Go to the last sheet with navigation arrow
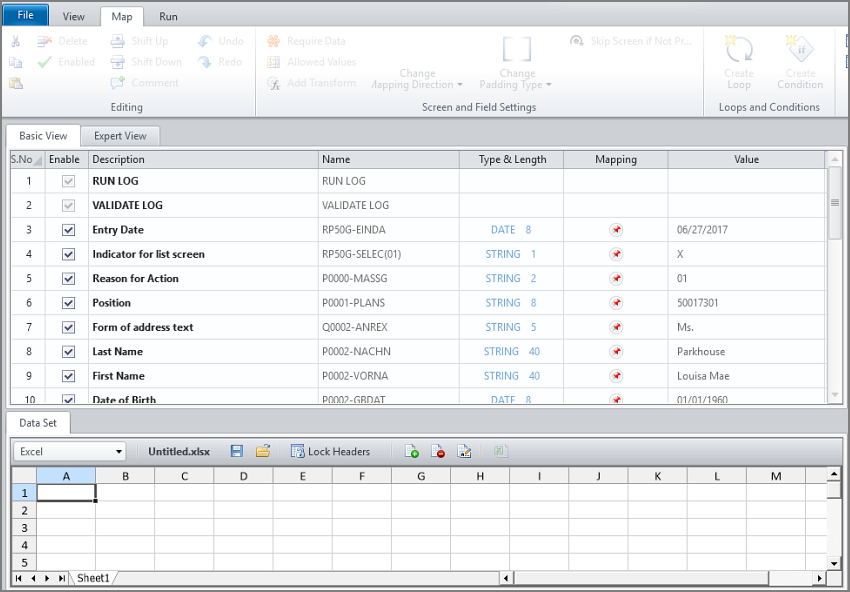This screenshot has width=850, height=592. (62, 578)
